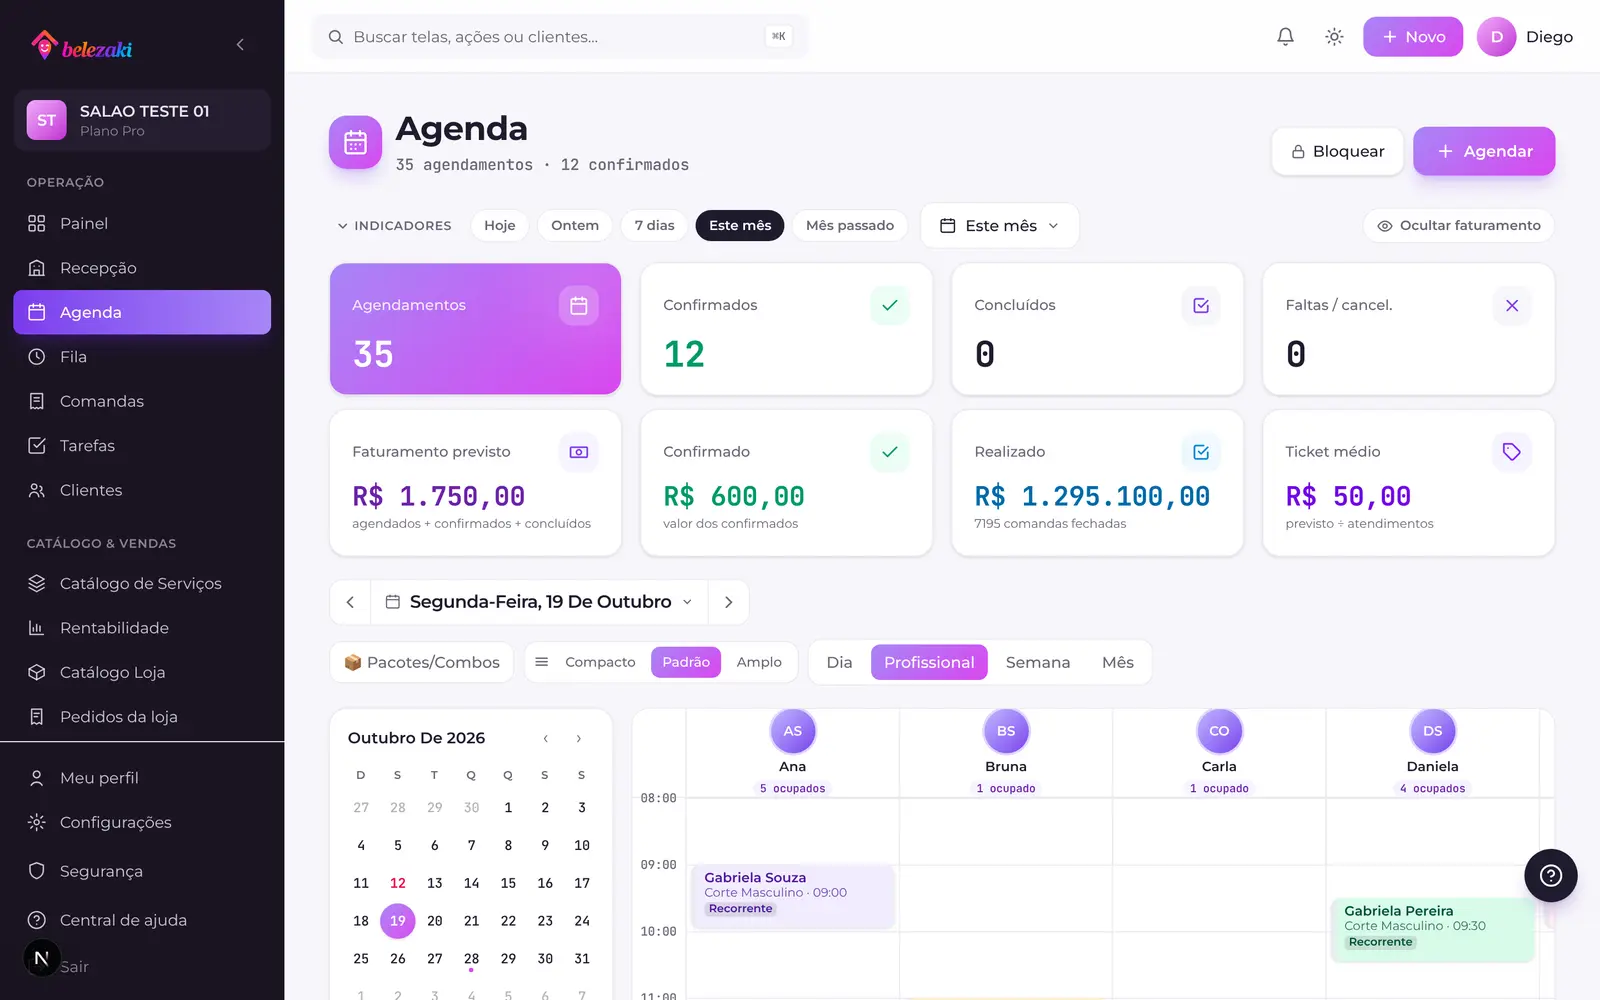This screenshot has height=1000, width=1600.
Task: Collapse the INDICADORES section
Action: [394, 226]
